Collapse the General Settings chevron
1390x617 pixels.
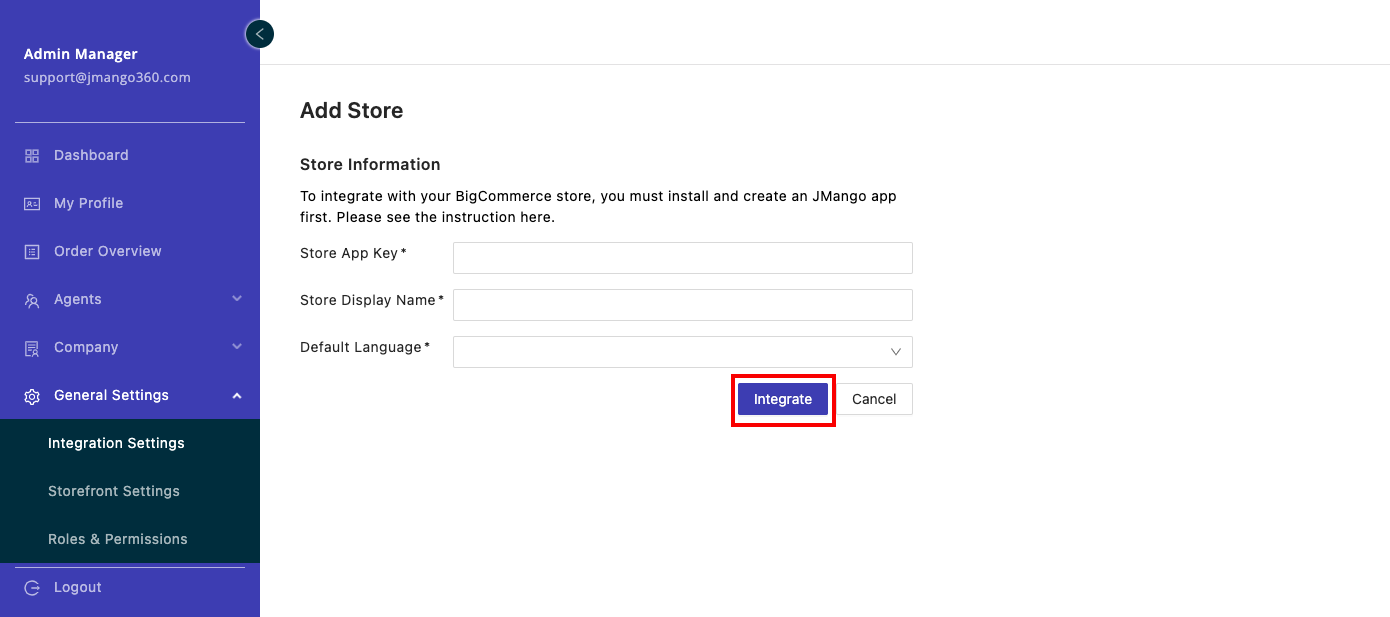pyautogui.click(x=237, y=396)
